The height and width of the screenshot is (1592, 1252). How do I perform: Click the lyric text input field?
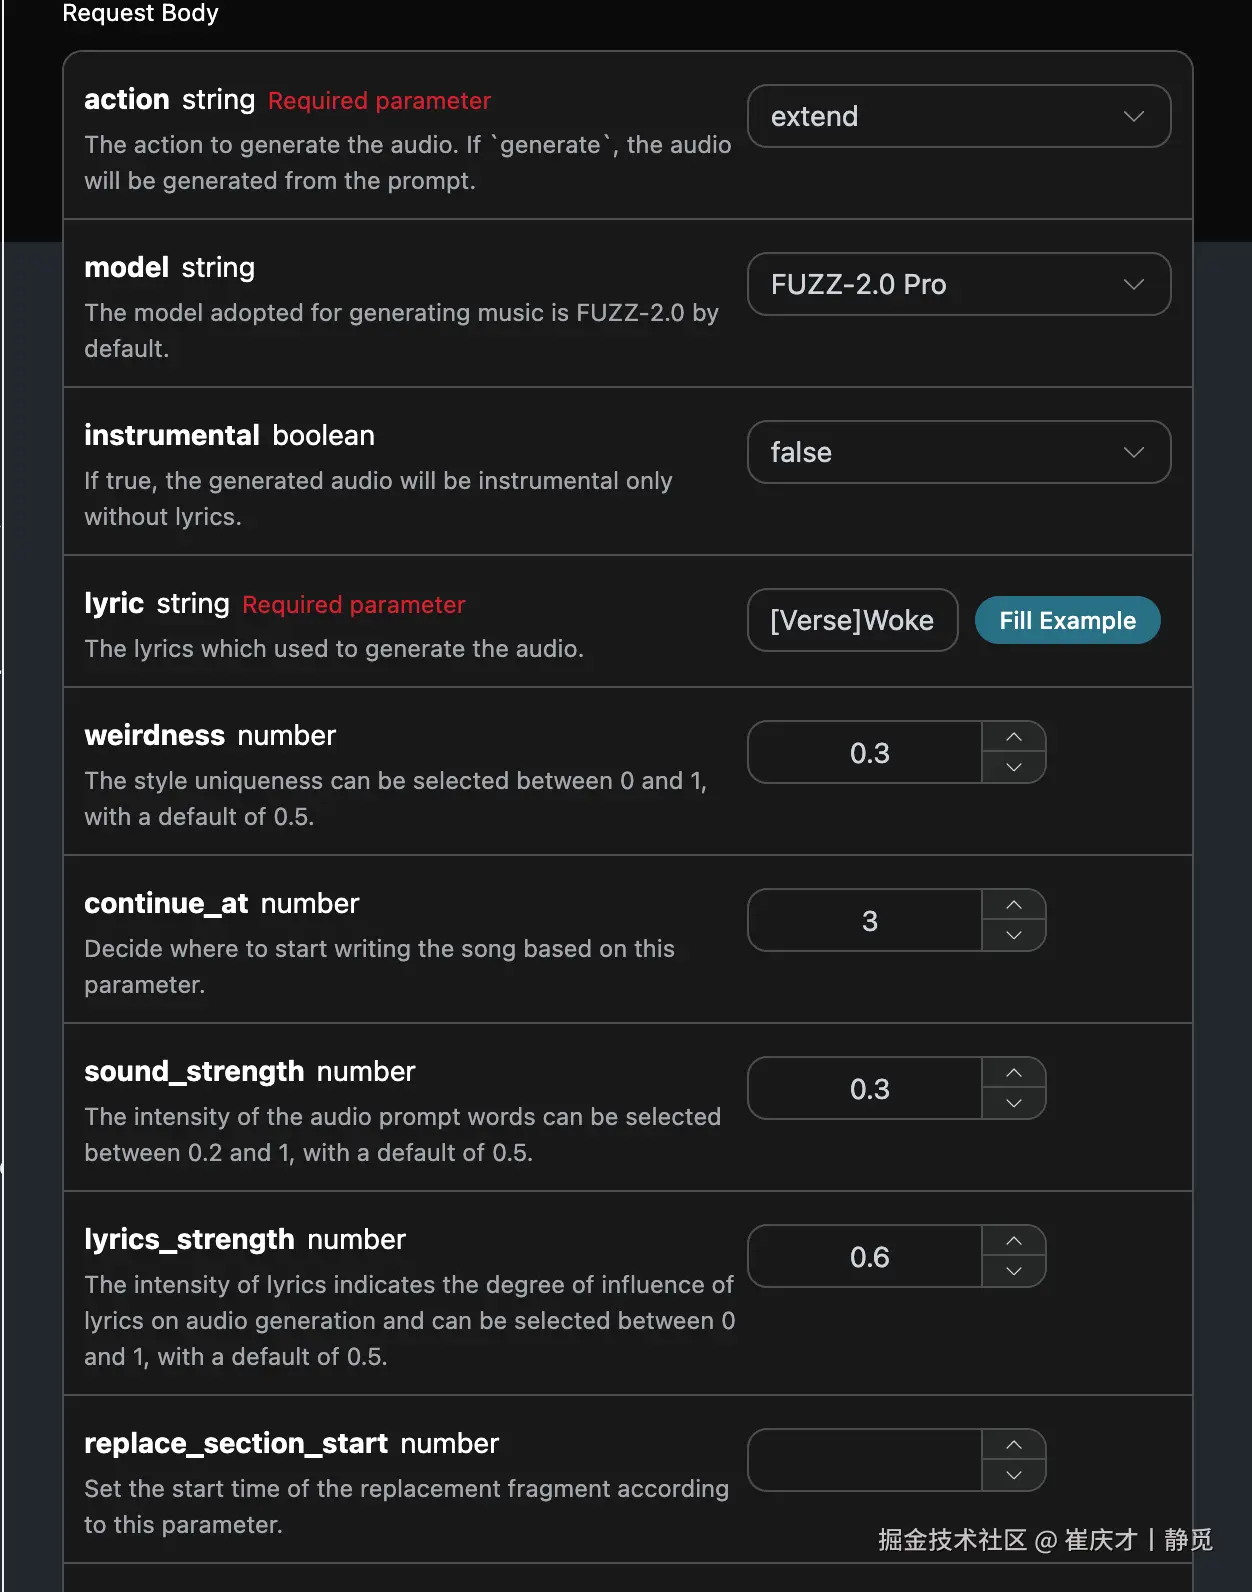click(x=852, y=620)
